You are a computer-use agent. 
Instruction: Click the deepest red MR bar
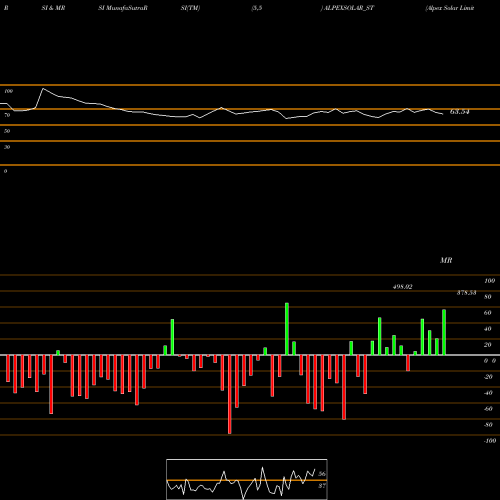pos(230,394)
